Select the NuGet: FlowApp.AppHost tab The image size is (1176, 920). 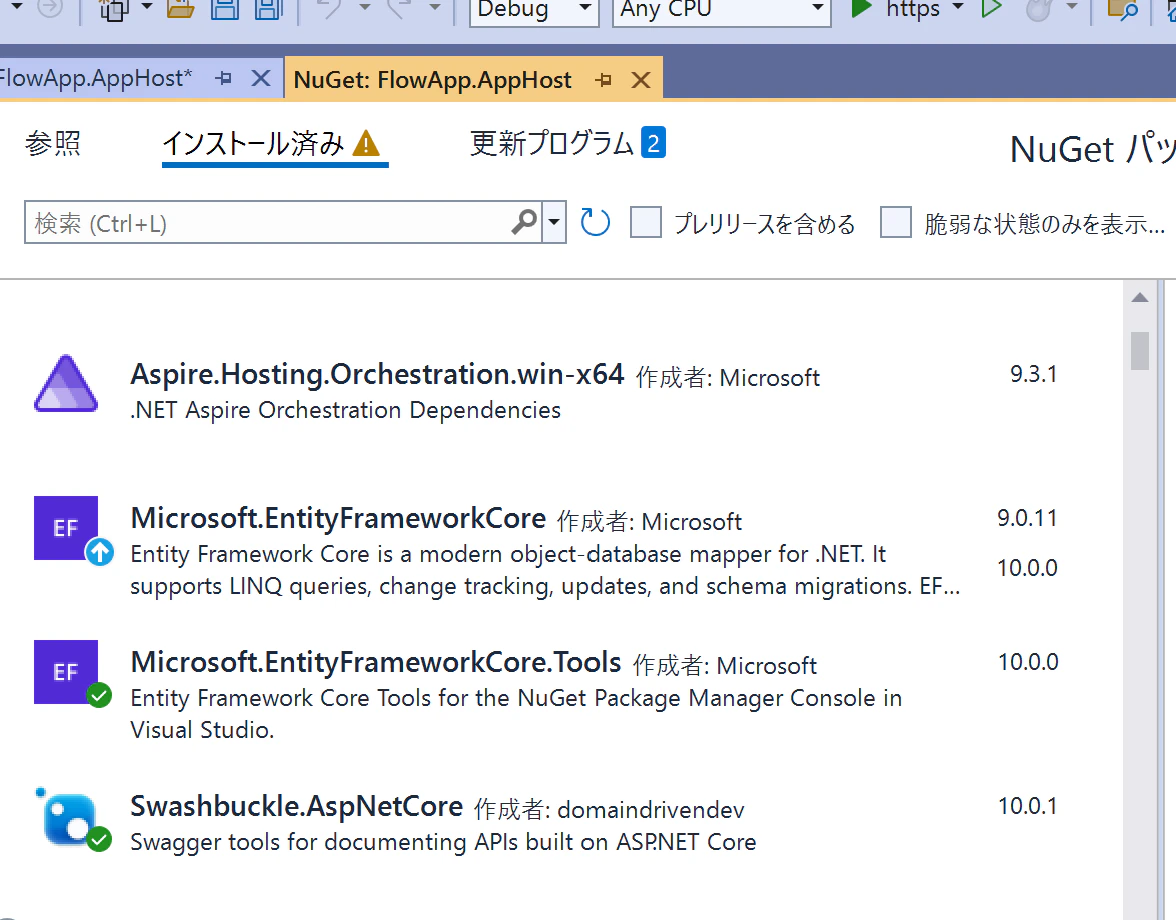pyautogui.click(x=433, y=79)
